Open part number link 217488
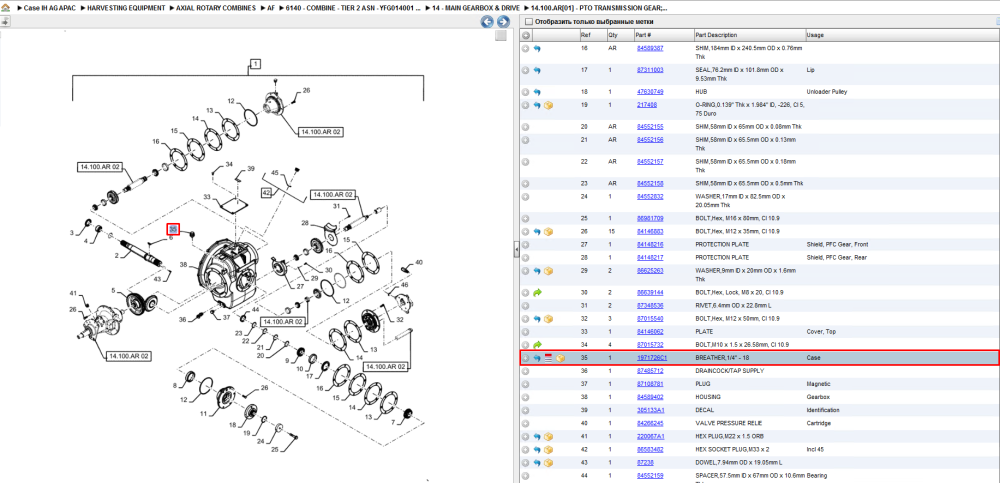The width and height of the screenshot is (1000, 483). click(x=647, y=105)
